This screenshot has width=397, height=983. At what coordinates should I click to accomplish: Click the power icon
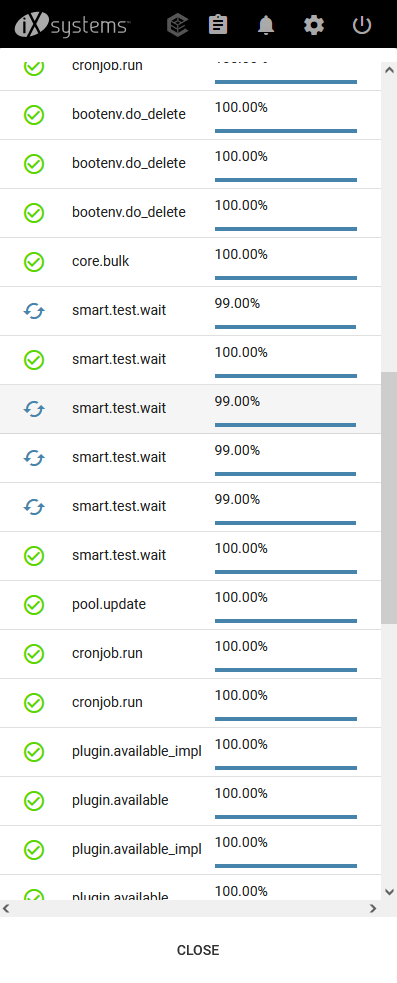click(x=362, y=25)
